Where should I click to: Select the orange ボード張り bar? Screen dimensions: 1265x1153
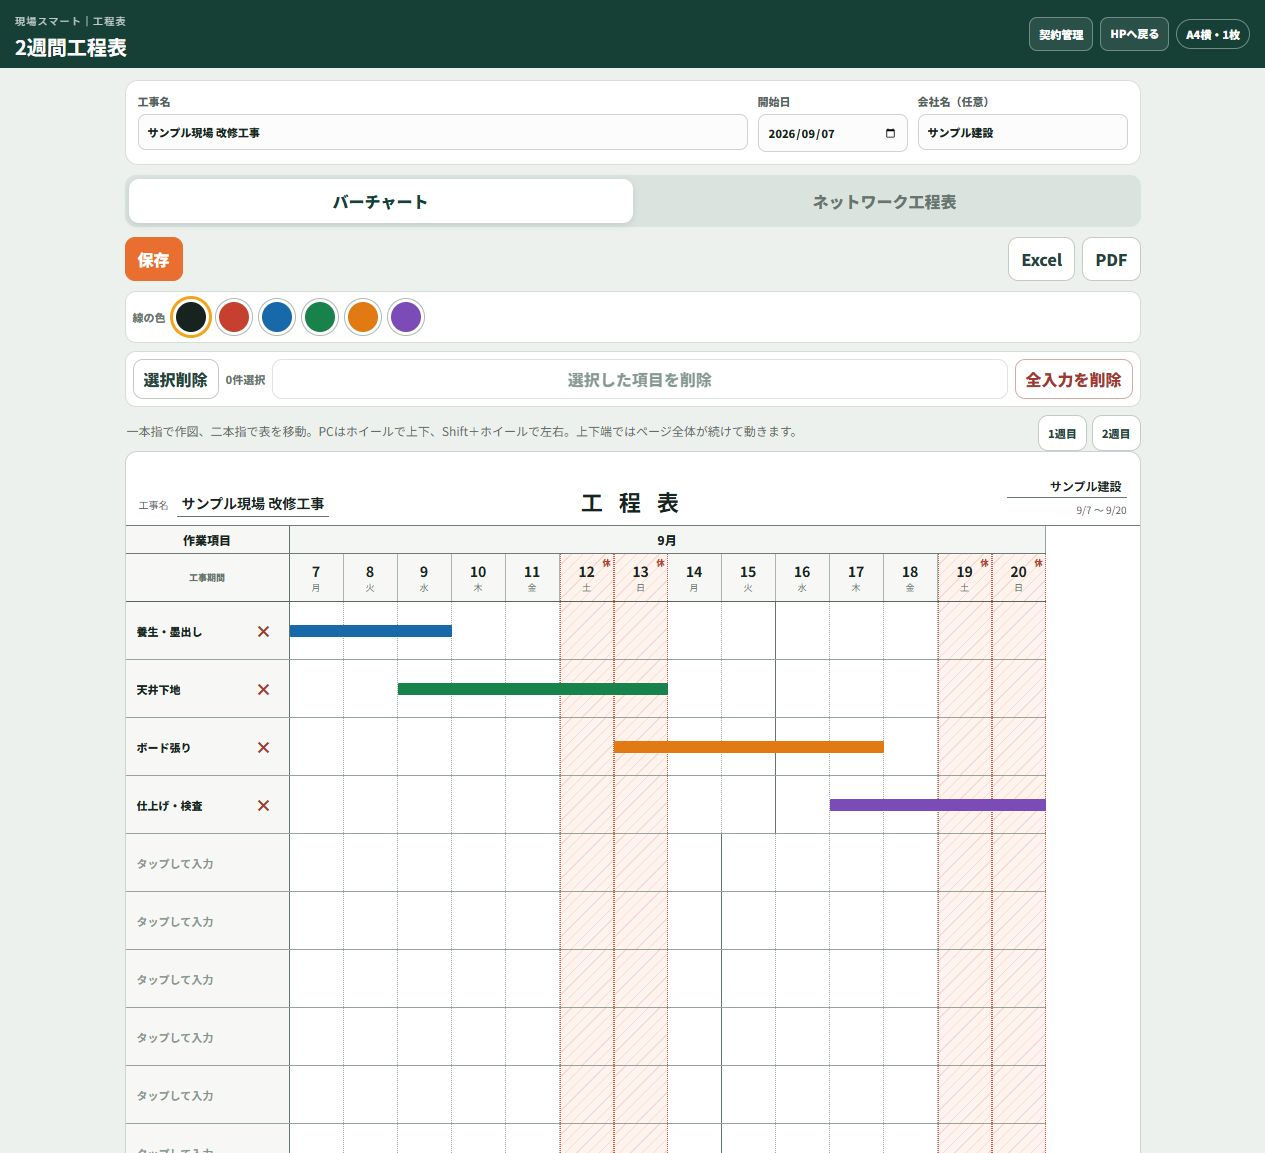[x=749, y=747]
